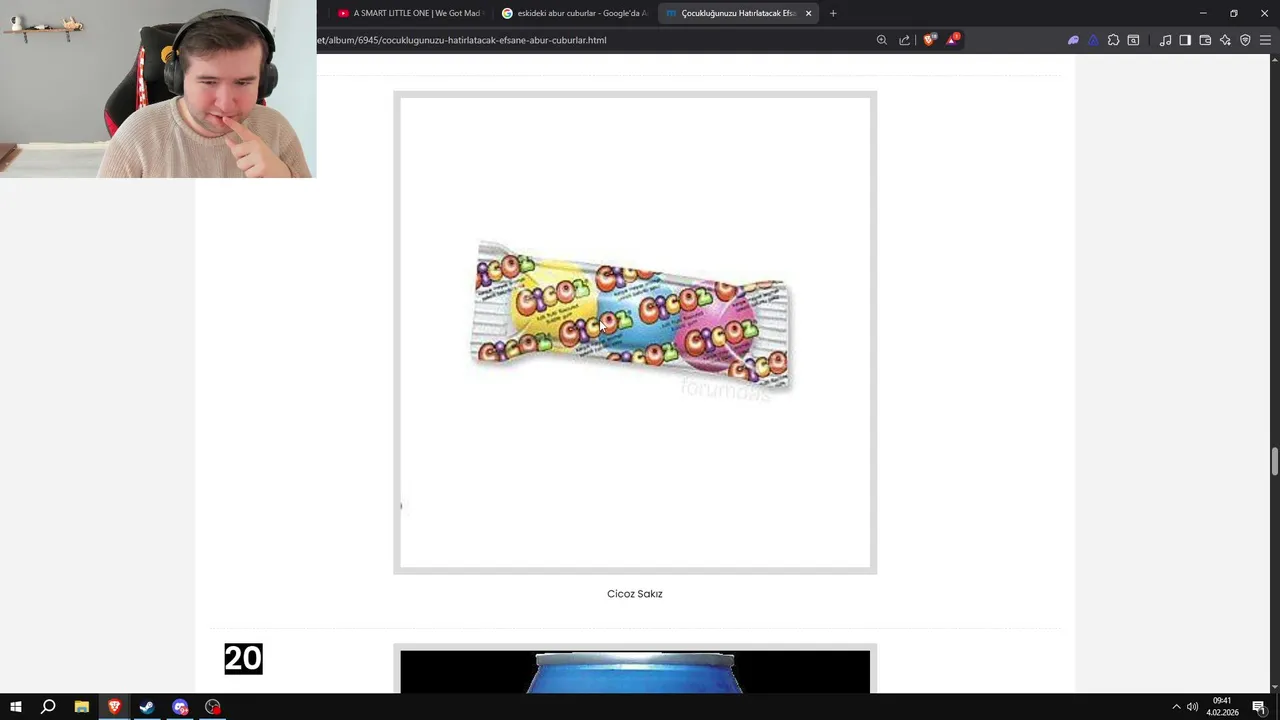Restore down the browser window

(1234, 13)
